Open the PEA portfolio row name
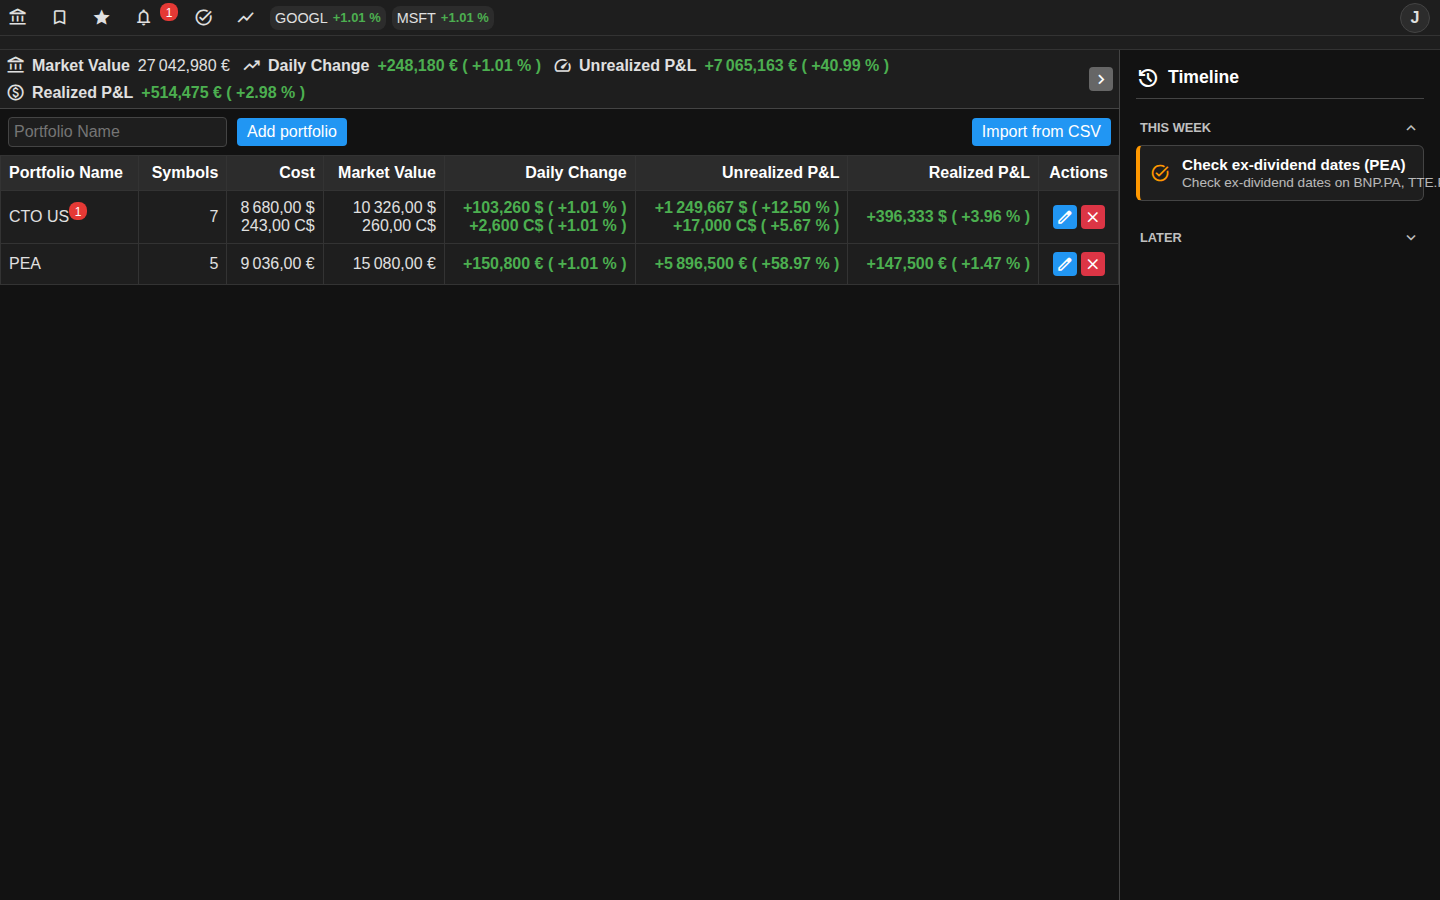This screenshot has height=900, width=1440. 25,264
